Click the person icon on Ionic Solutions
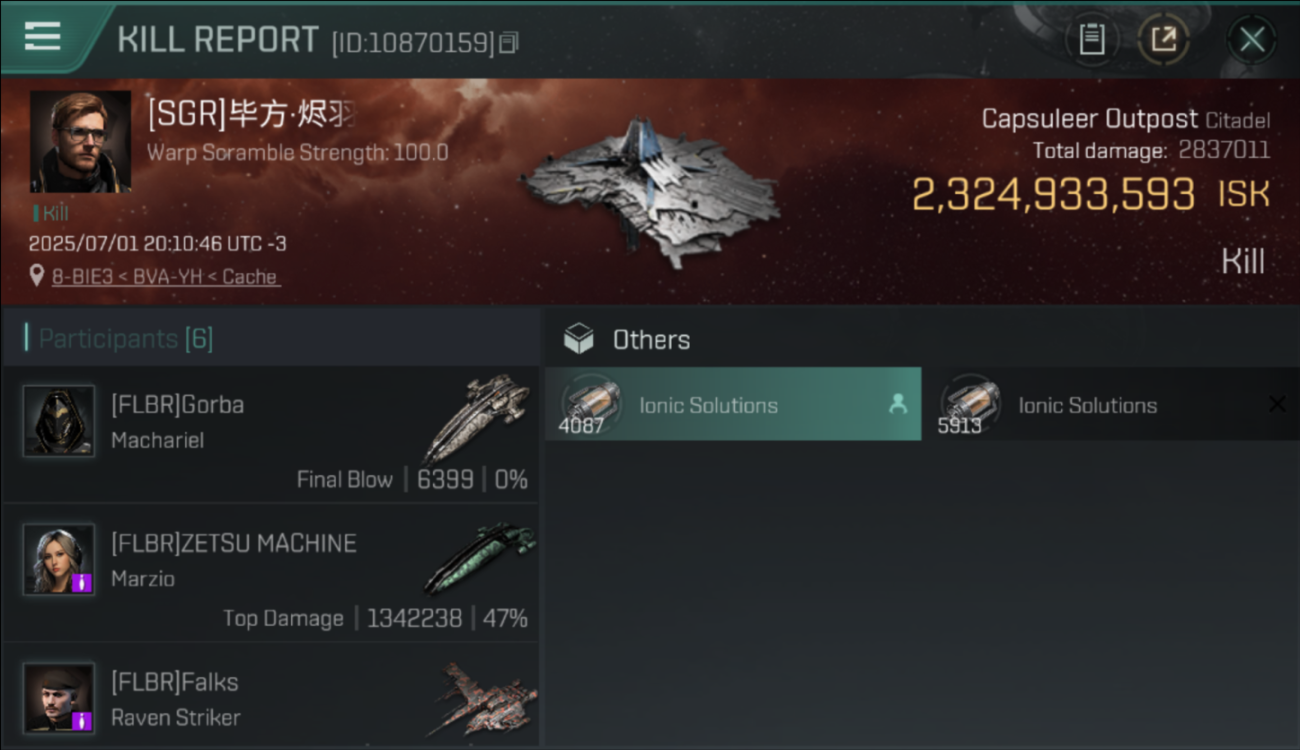The height and width of the screenshot is (750, 1300). pyautogui.click(x=898, y=404)
